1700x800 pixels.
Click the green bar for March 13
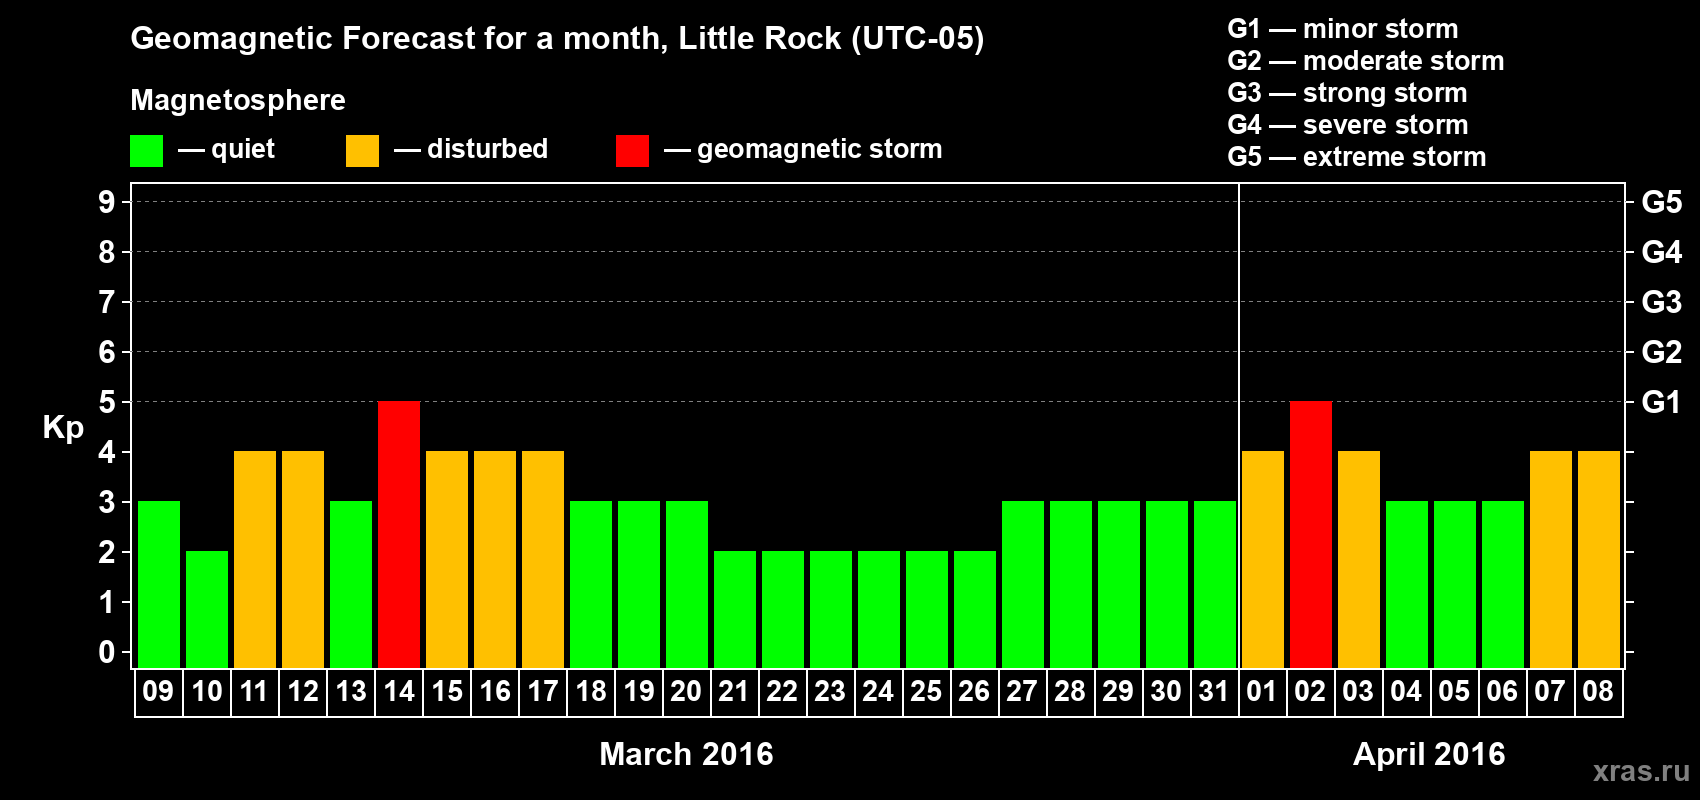pyautogui.click(x=351, y=585)
